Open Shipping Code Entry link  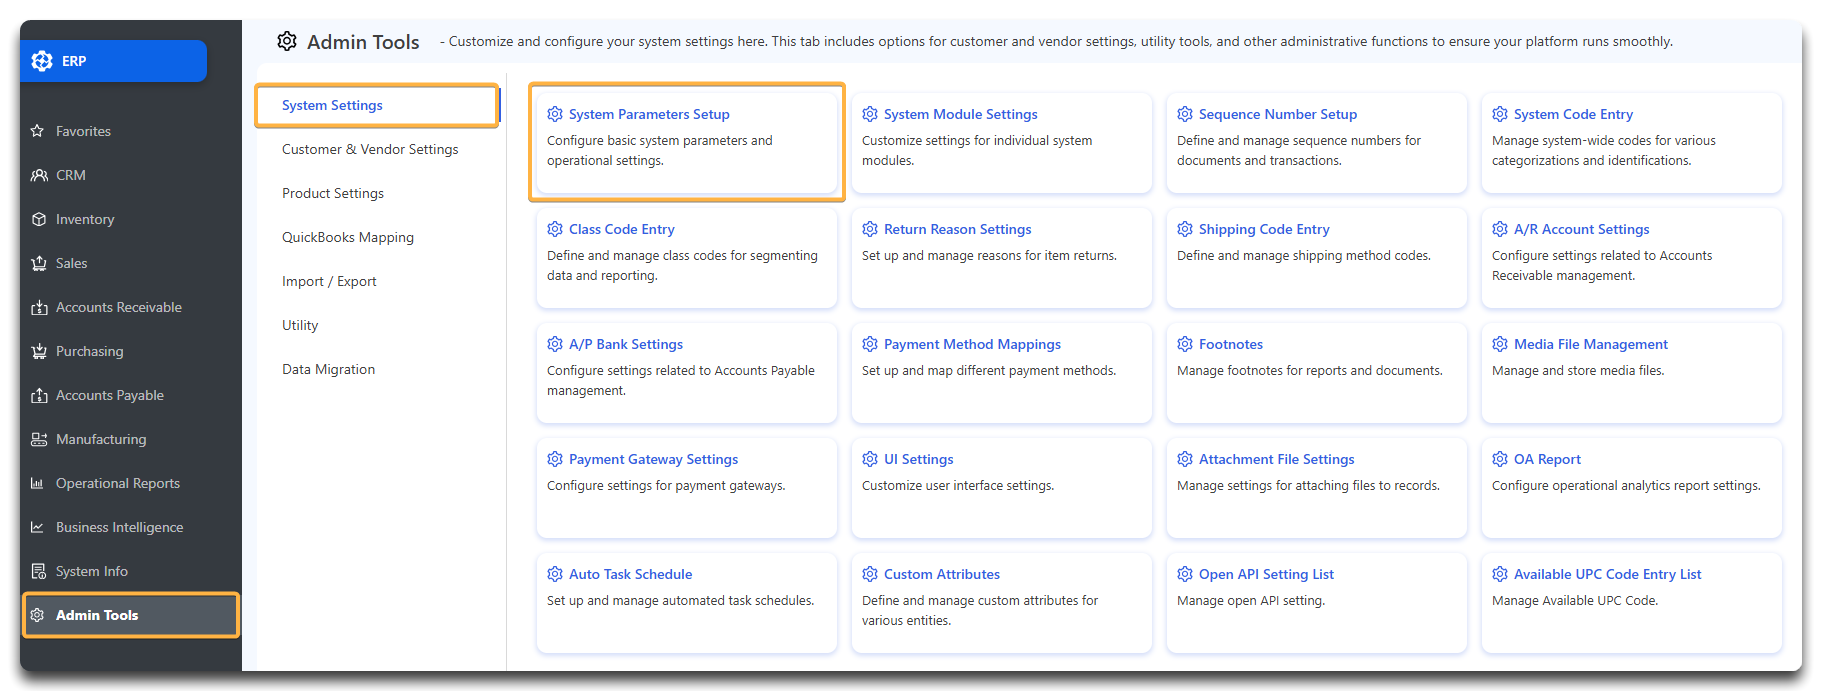pyautogui.click(x=1264, y=229)
